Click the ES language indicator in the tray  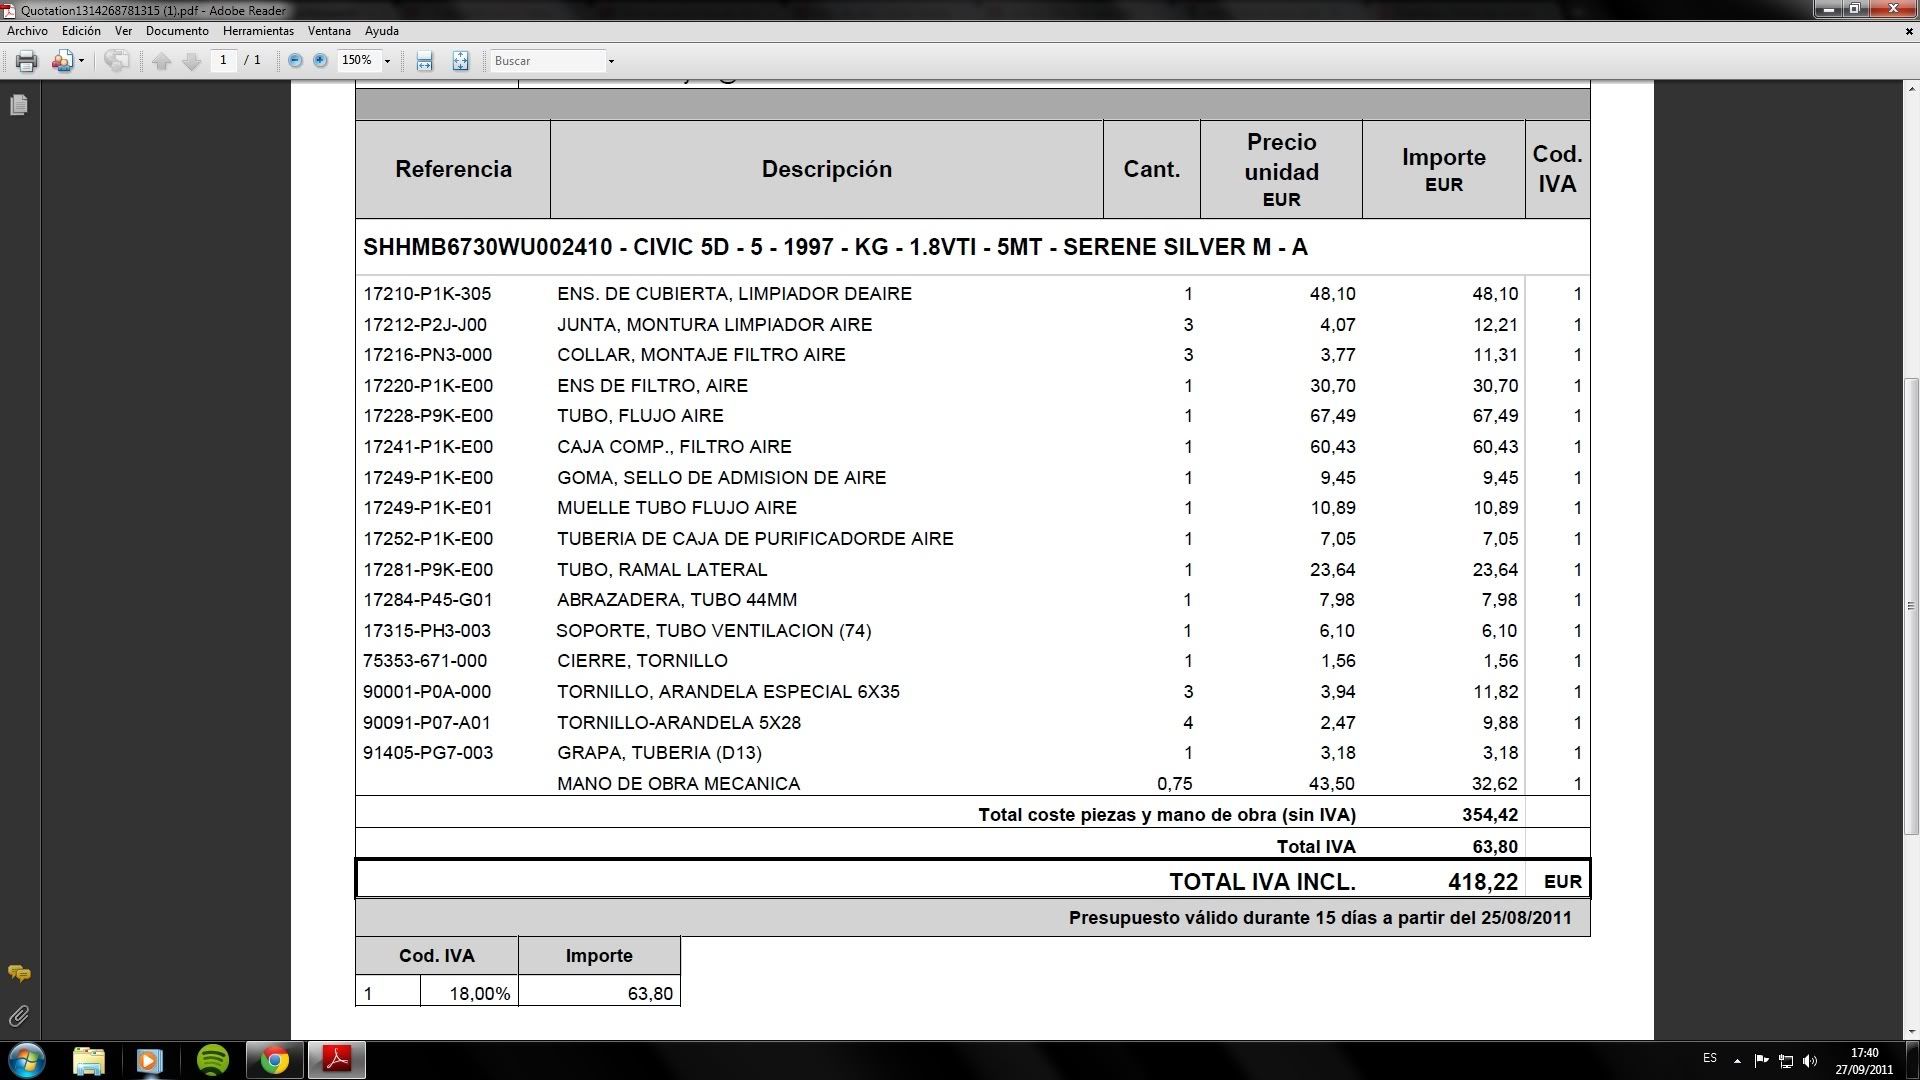coord(1710,1058)
